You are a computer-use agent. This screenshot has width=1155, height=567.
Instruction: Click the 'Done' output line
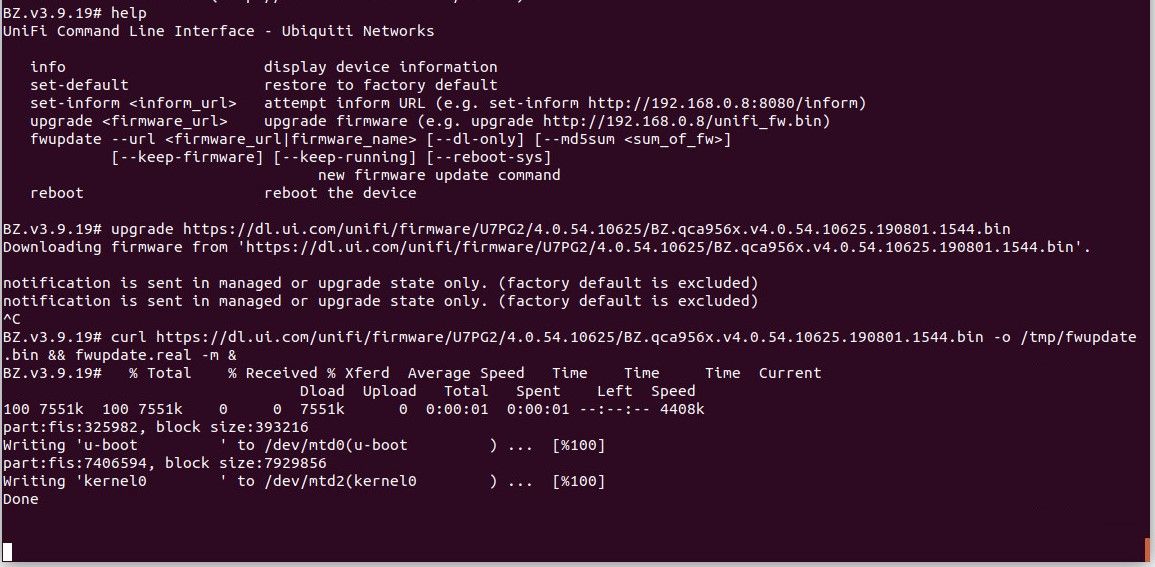(x=21, y=499)
